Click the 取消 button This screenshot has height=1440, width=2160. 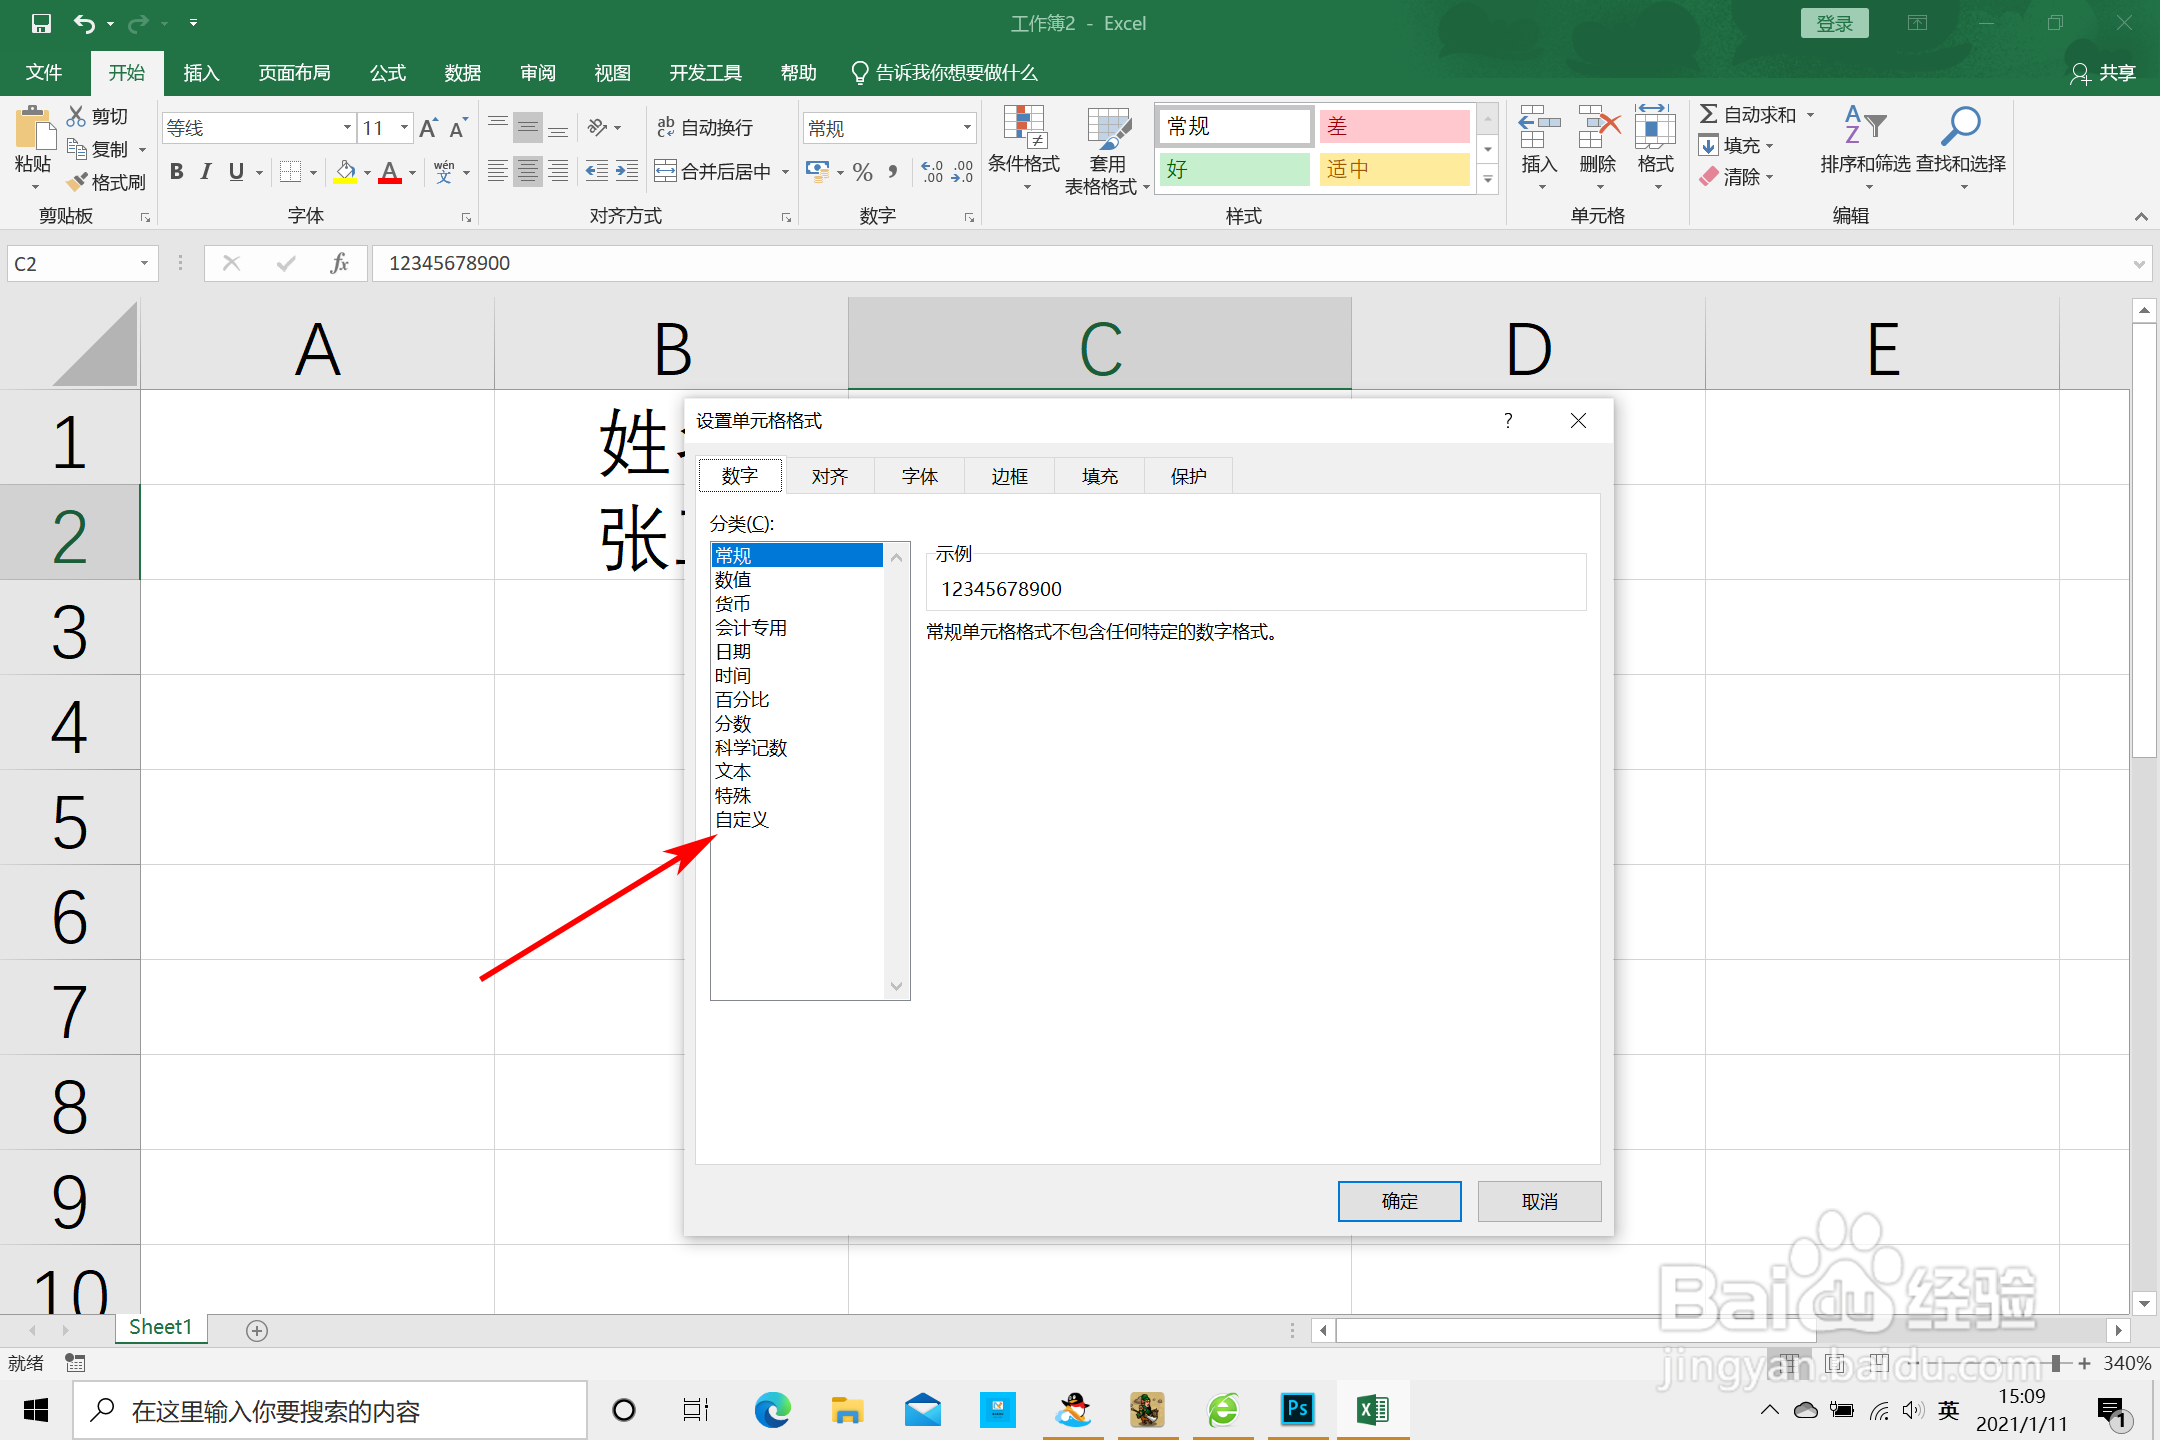1539,1201
